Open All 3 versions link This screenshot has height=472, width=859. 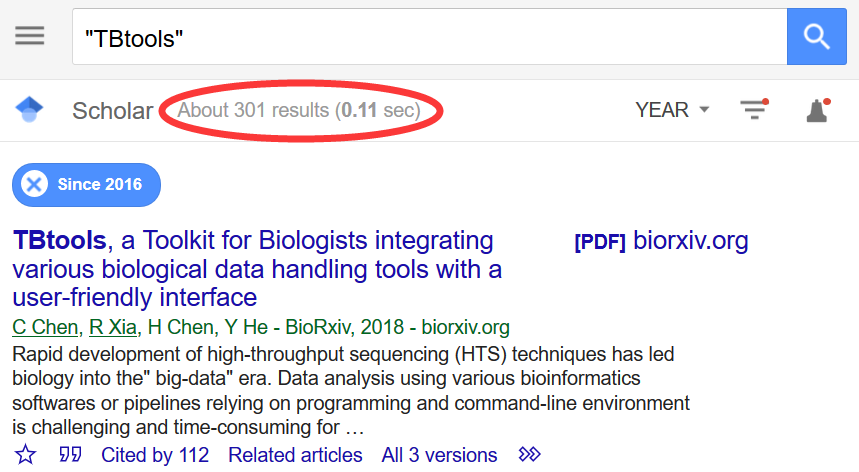pyautogui.click(x=439, y=455)
